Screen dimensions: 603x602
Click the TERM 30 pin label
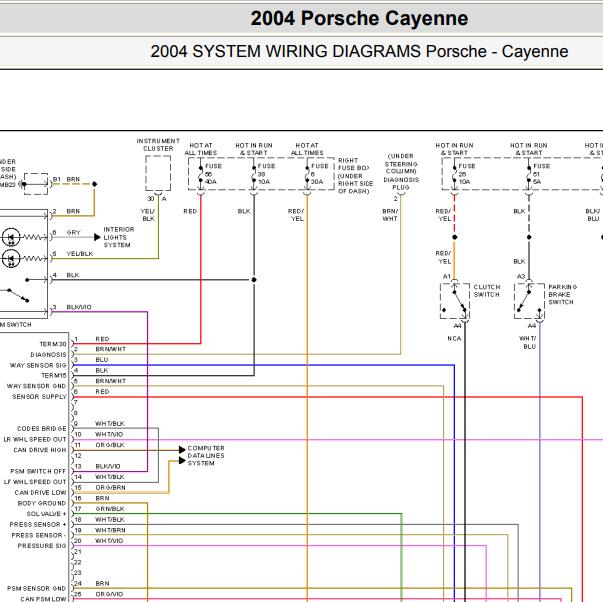53,344
